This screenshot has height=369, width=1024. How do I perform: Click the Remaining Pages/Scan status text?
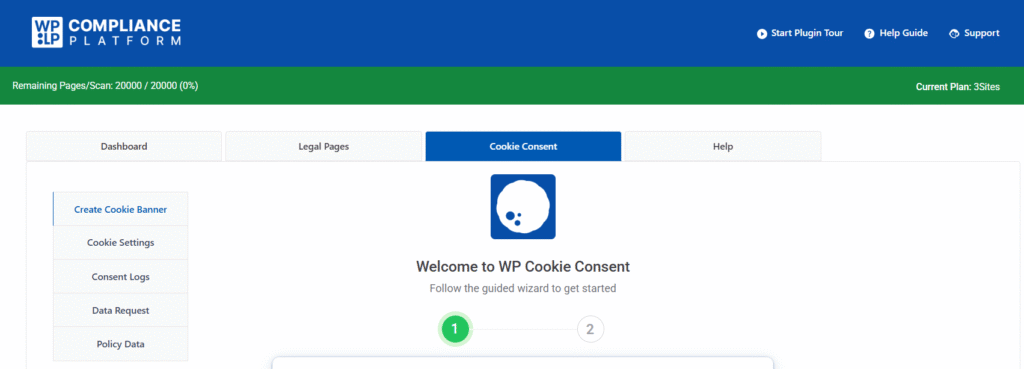pos(105,86)
